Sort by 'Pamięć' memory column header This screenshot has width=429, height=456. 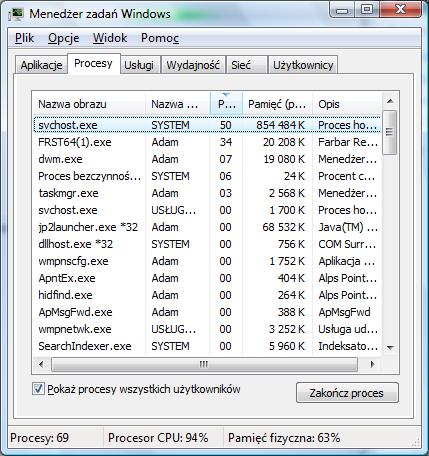[x=277, y=104]
